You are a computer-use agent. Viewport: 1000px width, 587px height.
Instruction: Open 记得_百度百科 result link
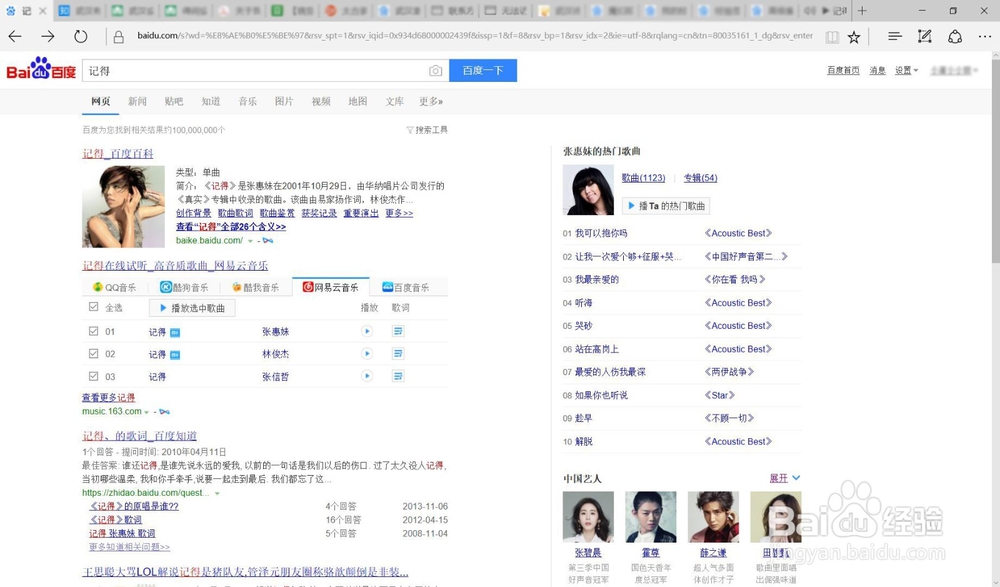[x=117, y=153]
